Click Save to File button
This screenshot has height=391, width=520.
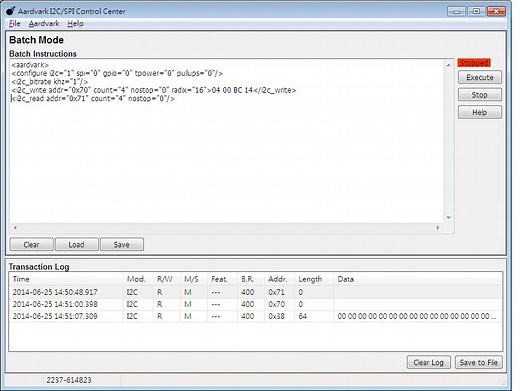pos(479,362)
